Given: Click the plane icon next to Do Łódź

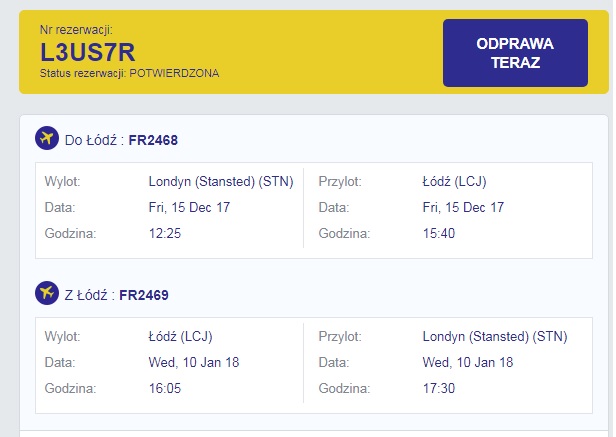Looking at the screenshot, I should tap(47, 138).
